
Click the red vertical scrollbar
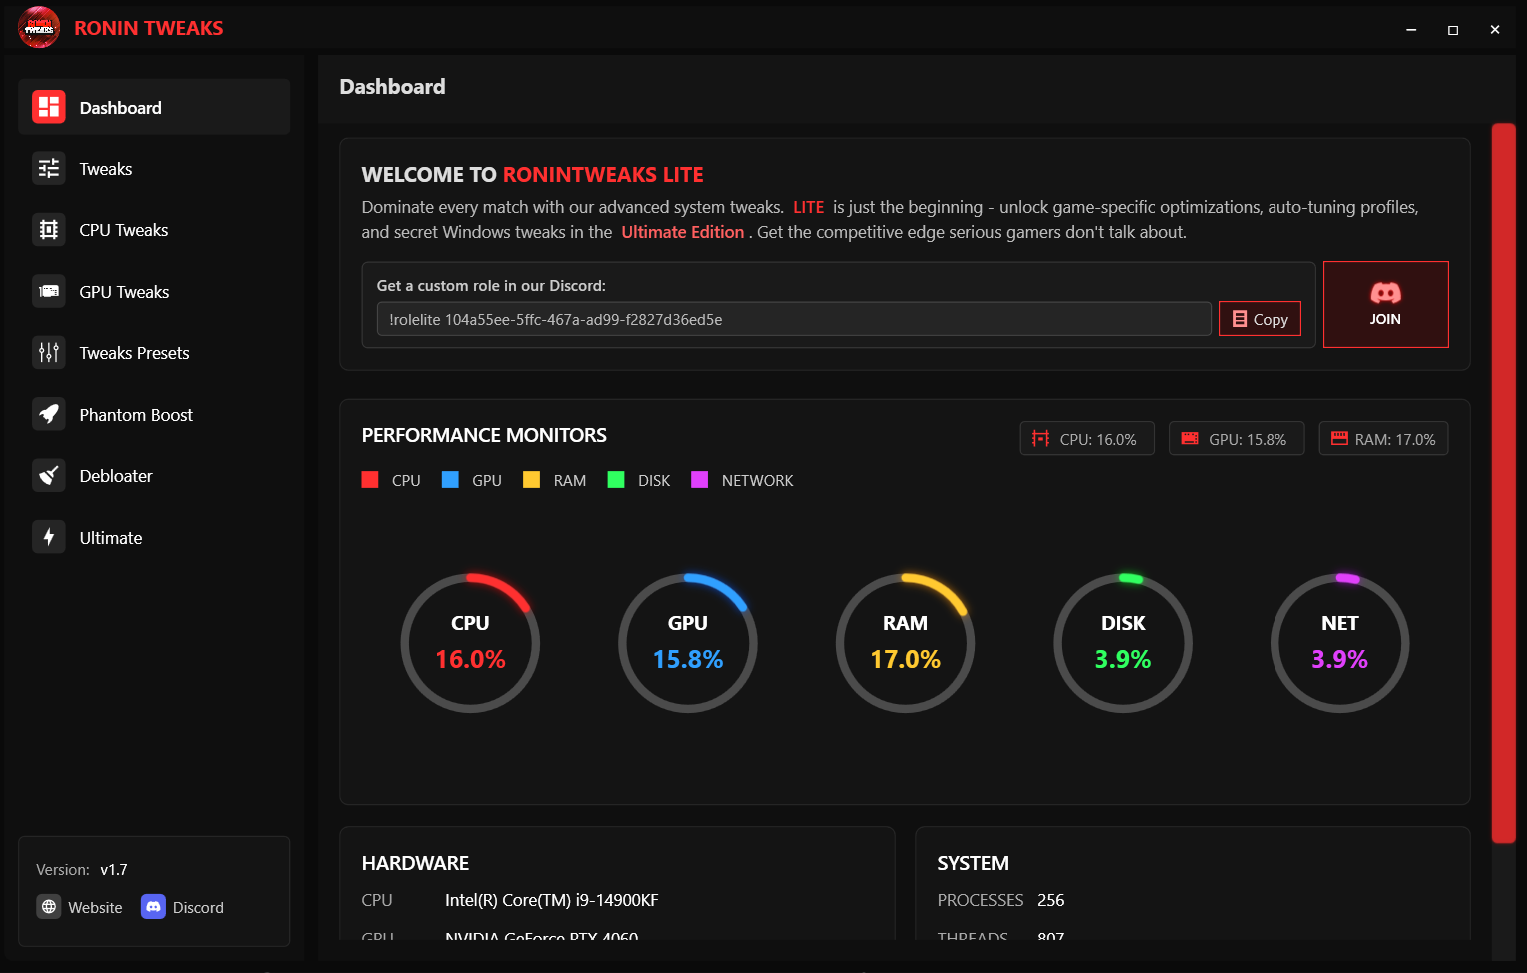1503,483
